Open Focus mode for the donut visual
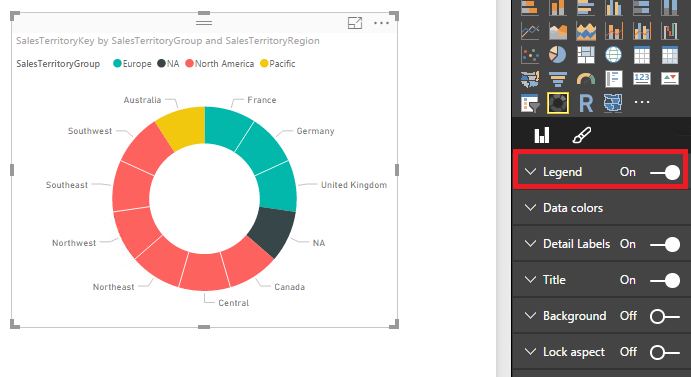The image size is (691, 377). point(355,23)
